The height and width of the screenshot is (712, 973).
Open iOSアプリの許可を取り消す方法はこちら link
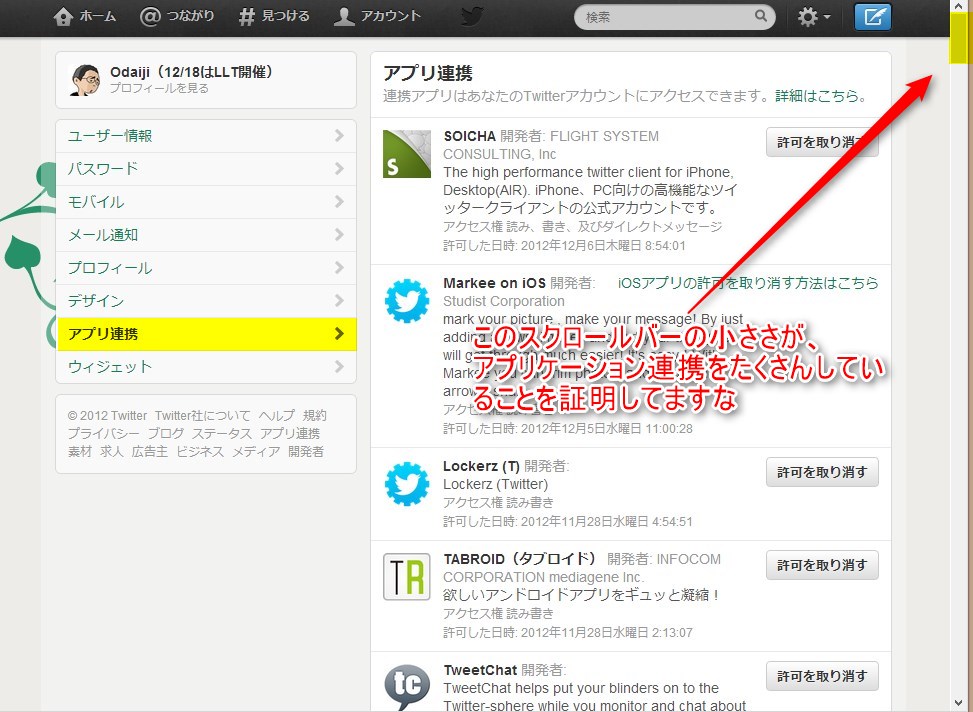(x=748, y=283)
